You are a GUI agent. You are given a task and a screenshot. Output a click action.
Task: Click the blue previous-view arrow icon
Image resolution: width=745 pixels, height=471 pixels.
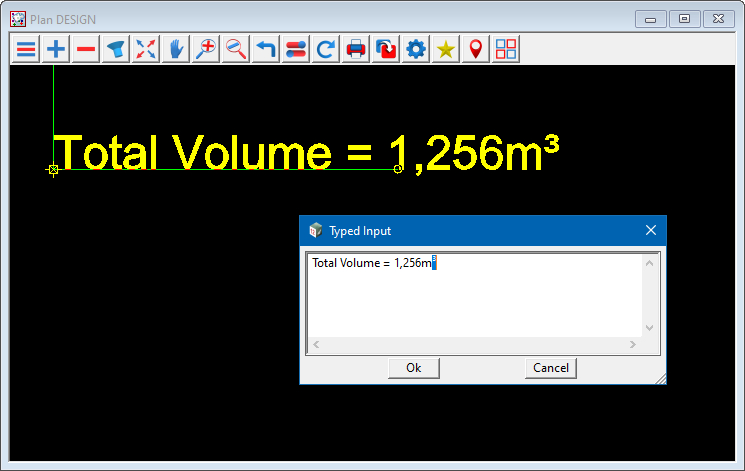pyautogui.click(x=266, y=49)
